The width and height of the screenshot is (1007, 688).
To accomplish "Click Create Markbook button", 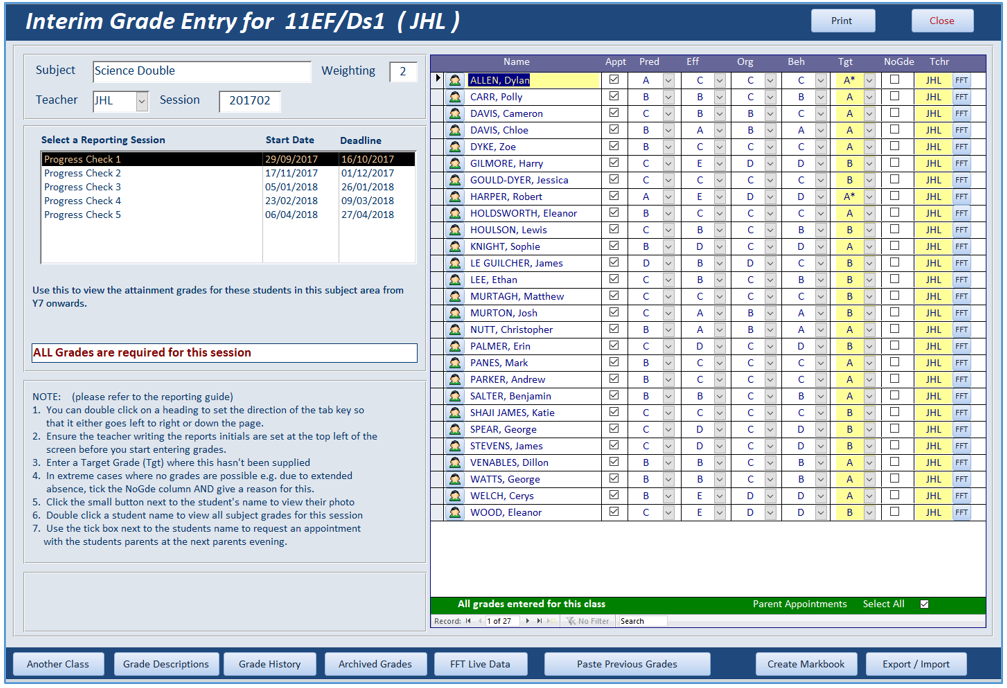I will tap(806, 664).
